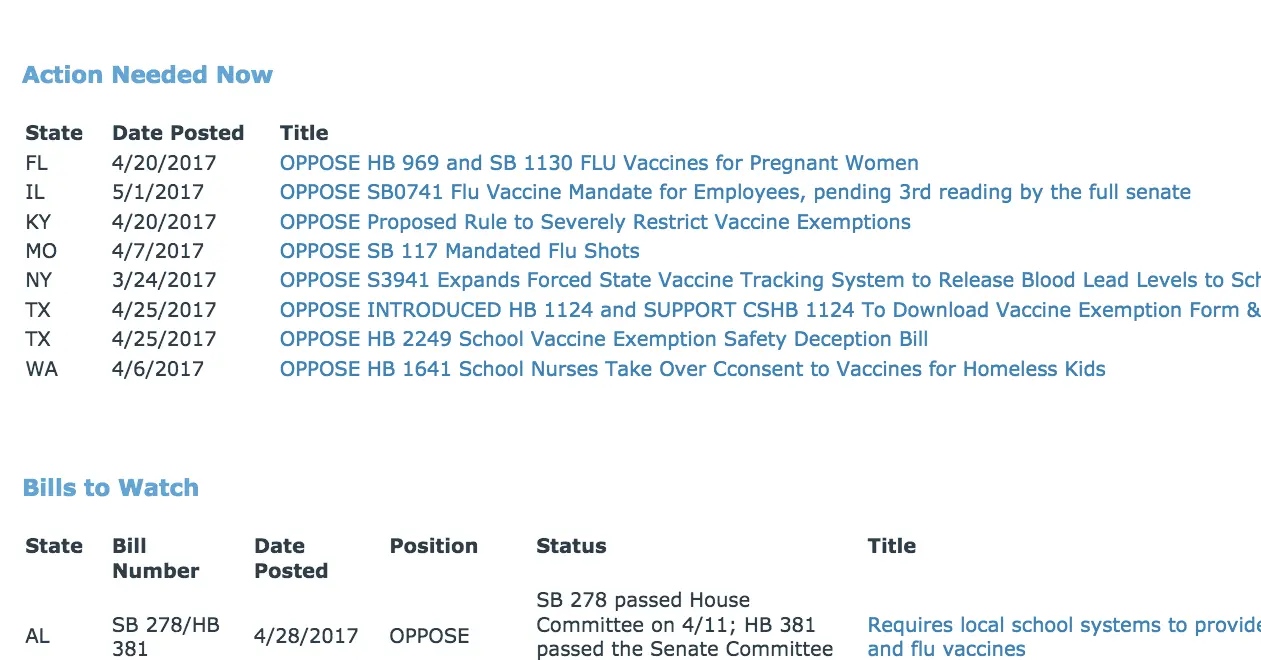Screen dimensions: 1261x660
Task: Open the Texas HB 1124 exemption form link
Action: pyautogui.click(x=768, y=310)
